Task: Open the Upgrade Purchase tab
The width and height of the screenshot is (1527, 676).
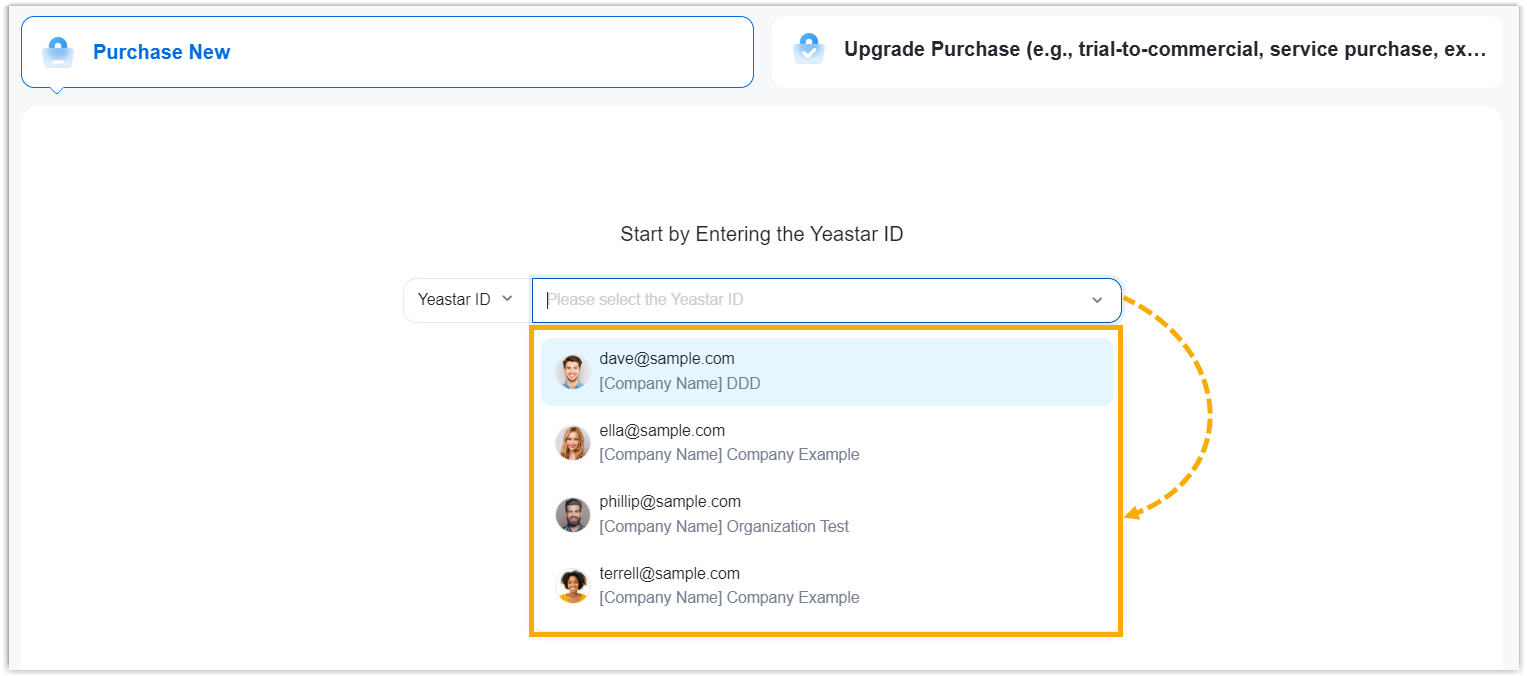Action: [x=1164, y=50]
